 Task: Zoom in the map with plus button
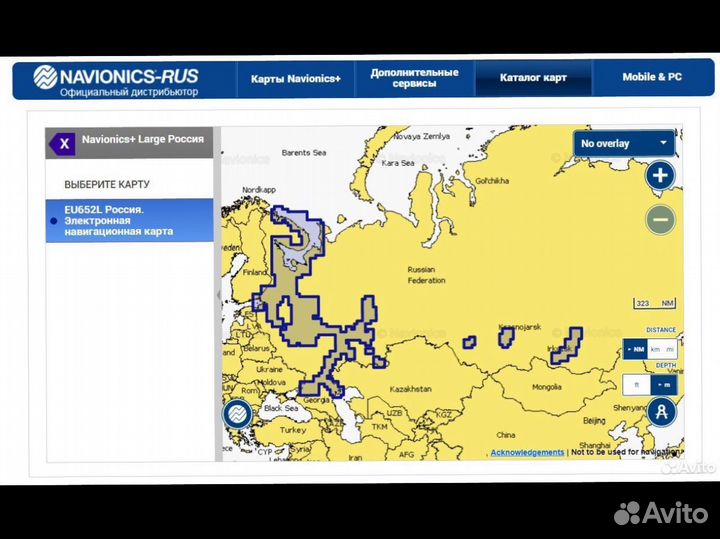point(660,175)
